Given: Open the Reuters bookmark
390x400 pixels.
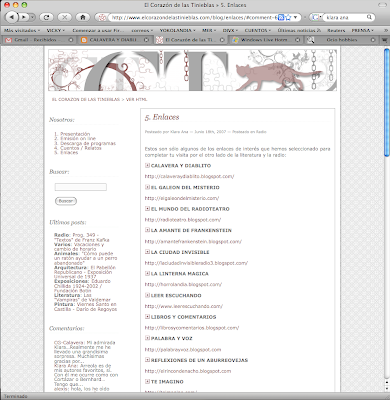Looking at the screenshot, I should point(336,30).
